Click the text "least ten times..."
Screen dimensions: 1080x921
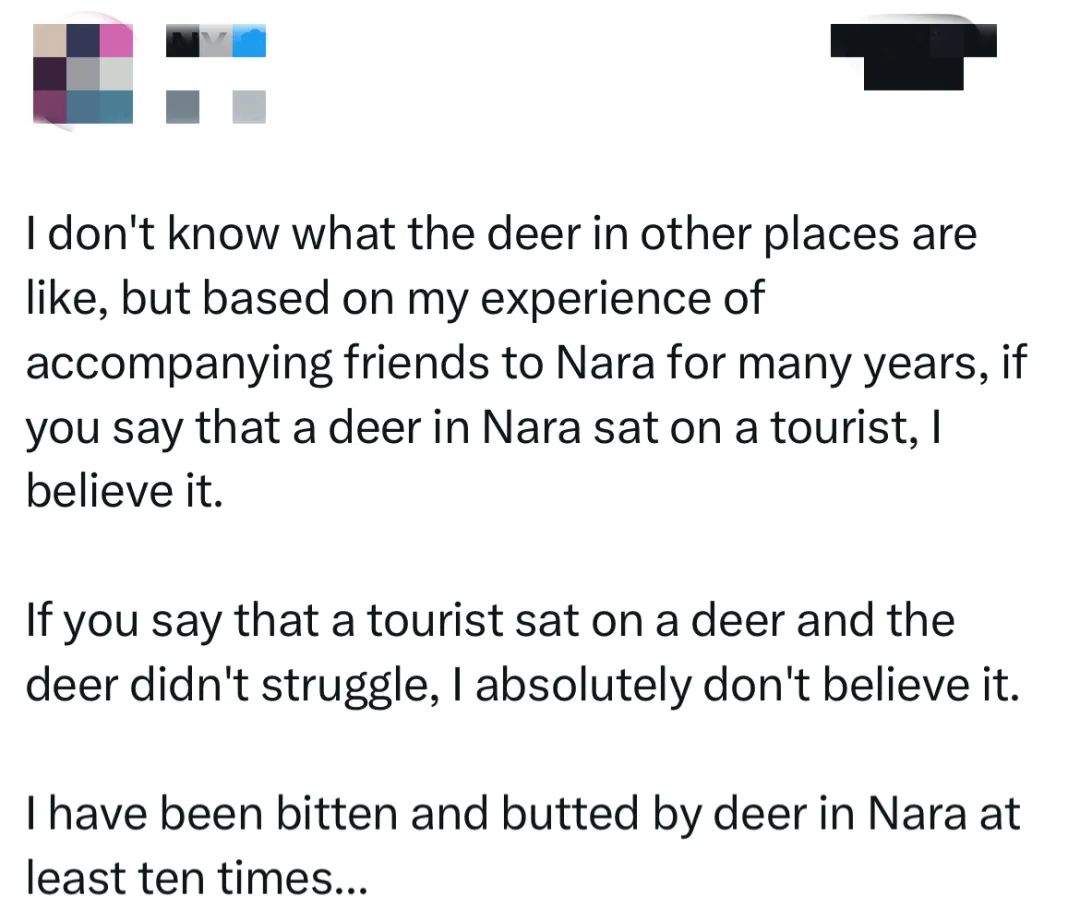197,877
